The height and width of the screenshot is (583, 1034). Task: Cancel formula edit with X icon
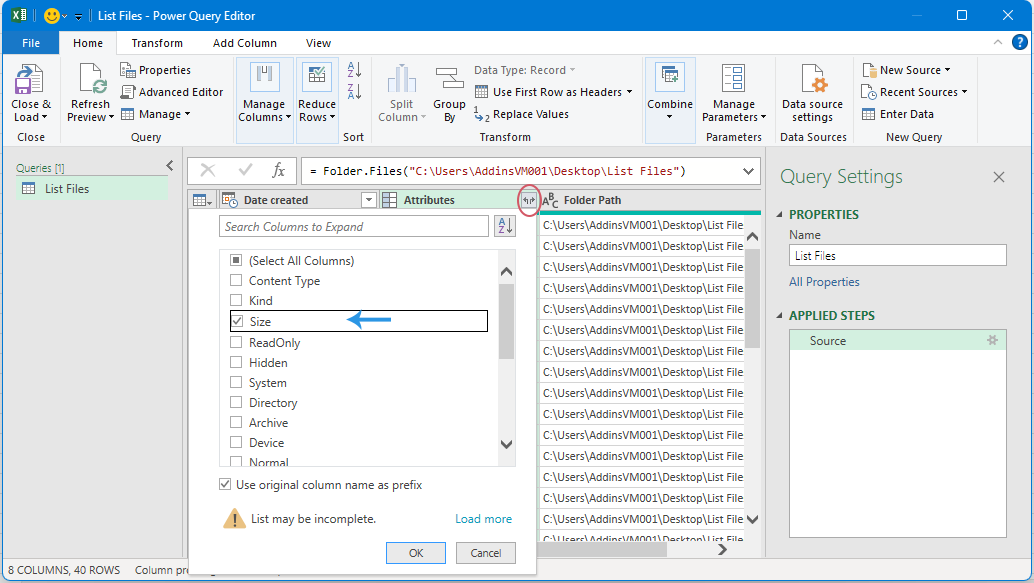coord(208,171)
